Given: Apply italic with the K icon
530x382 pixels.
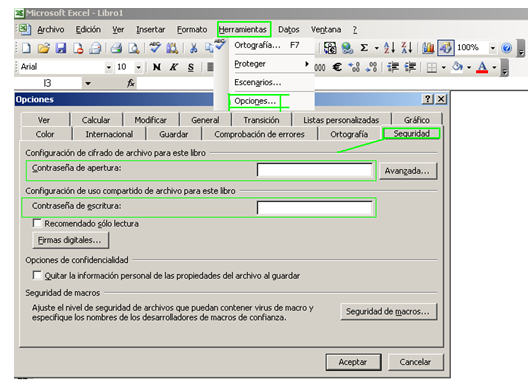Looking at the screenshot, I should [173, 67].
